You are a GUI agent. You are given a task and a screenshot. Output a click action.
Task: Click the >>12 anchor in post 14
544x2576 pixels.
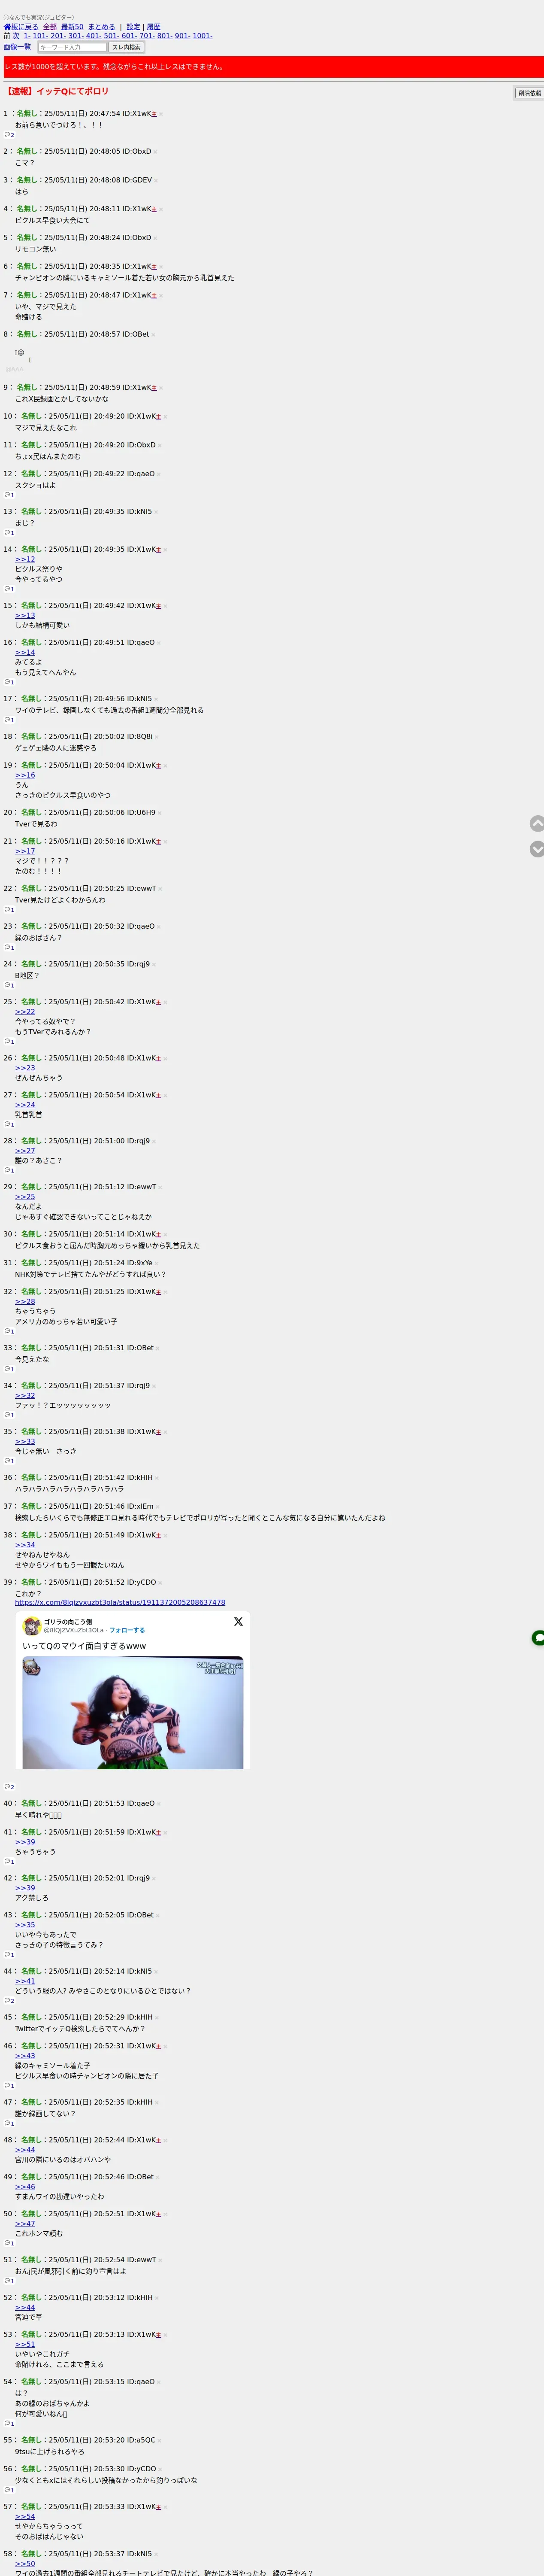coord(25,559)
